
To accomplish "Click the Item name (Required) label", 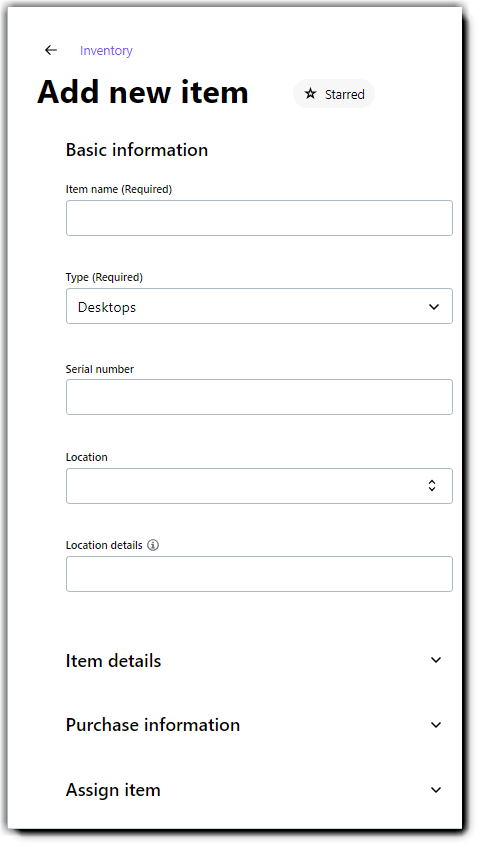I will click(119, 189).
